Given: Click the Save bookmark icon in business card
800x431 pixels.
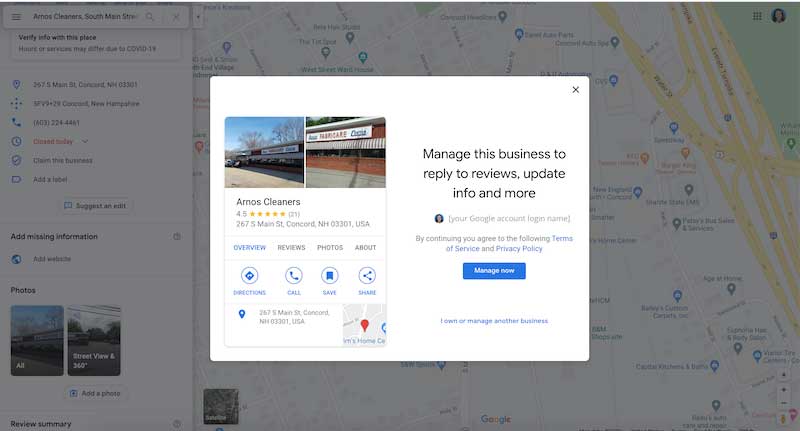Looking at the screenshot, I should pyautogui.click(x=330, y=275).
